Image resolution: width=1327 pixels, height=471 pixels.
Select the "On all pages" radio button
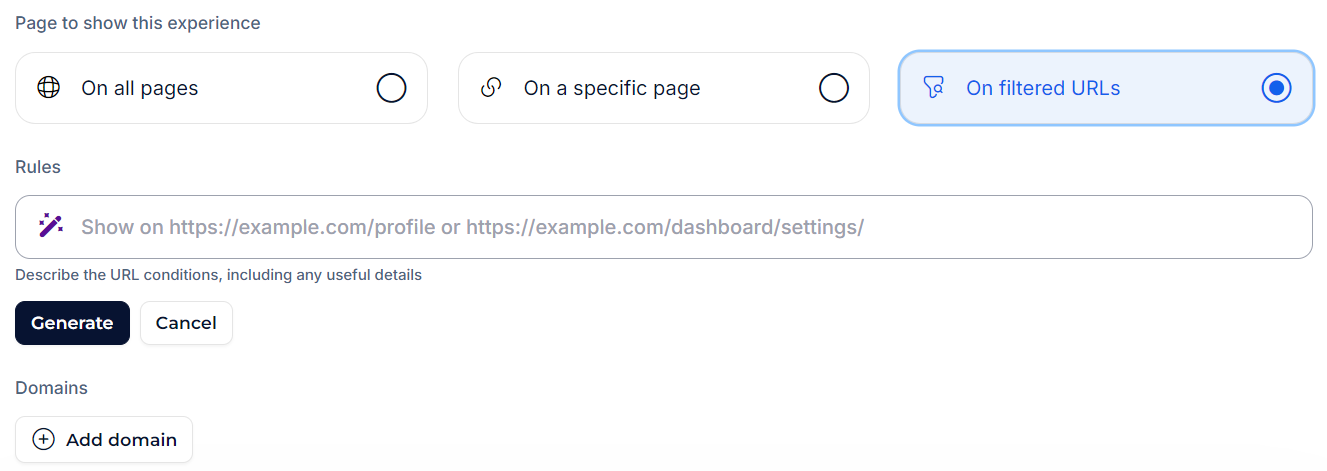pyautogui.click(x=391, y=88)
